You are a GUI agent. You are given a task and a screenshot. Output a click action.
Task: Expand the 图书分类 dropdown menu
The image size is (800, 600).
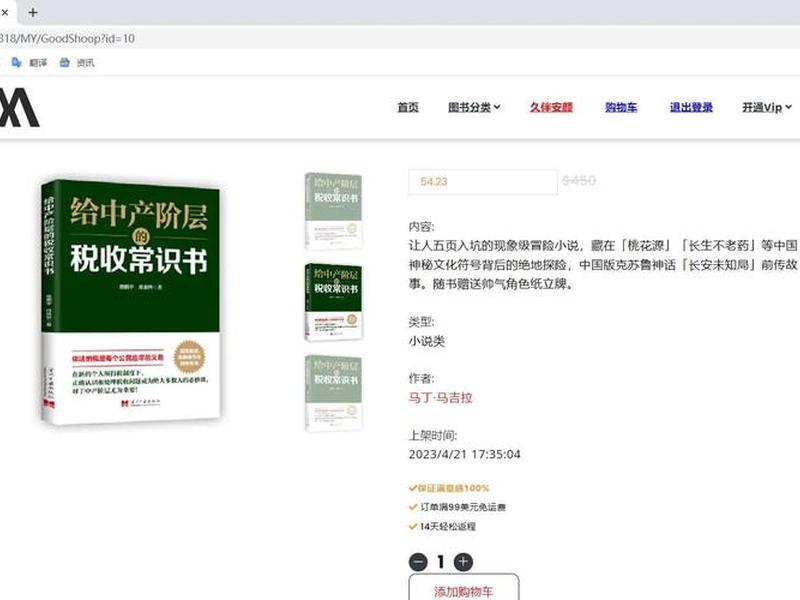(x=474, y=107)
